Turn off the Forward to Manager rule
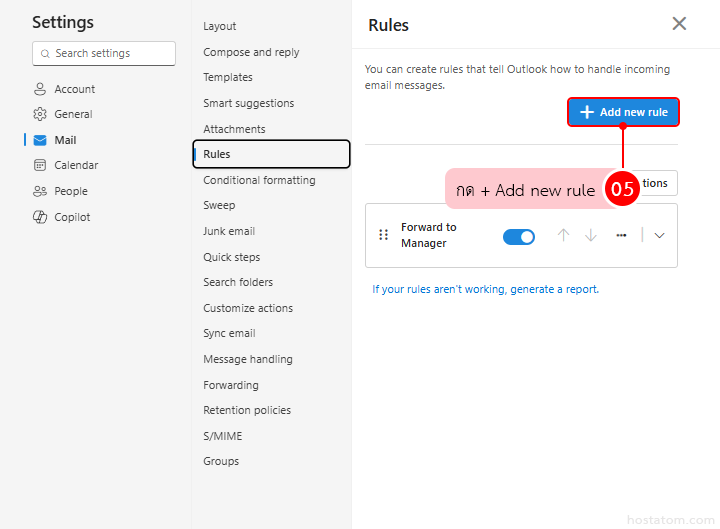 pyautogui.click(x=519, y=237)
